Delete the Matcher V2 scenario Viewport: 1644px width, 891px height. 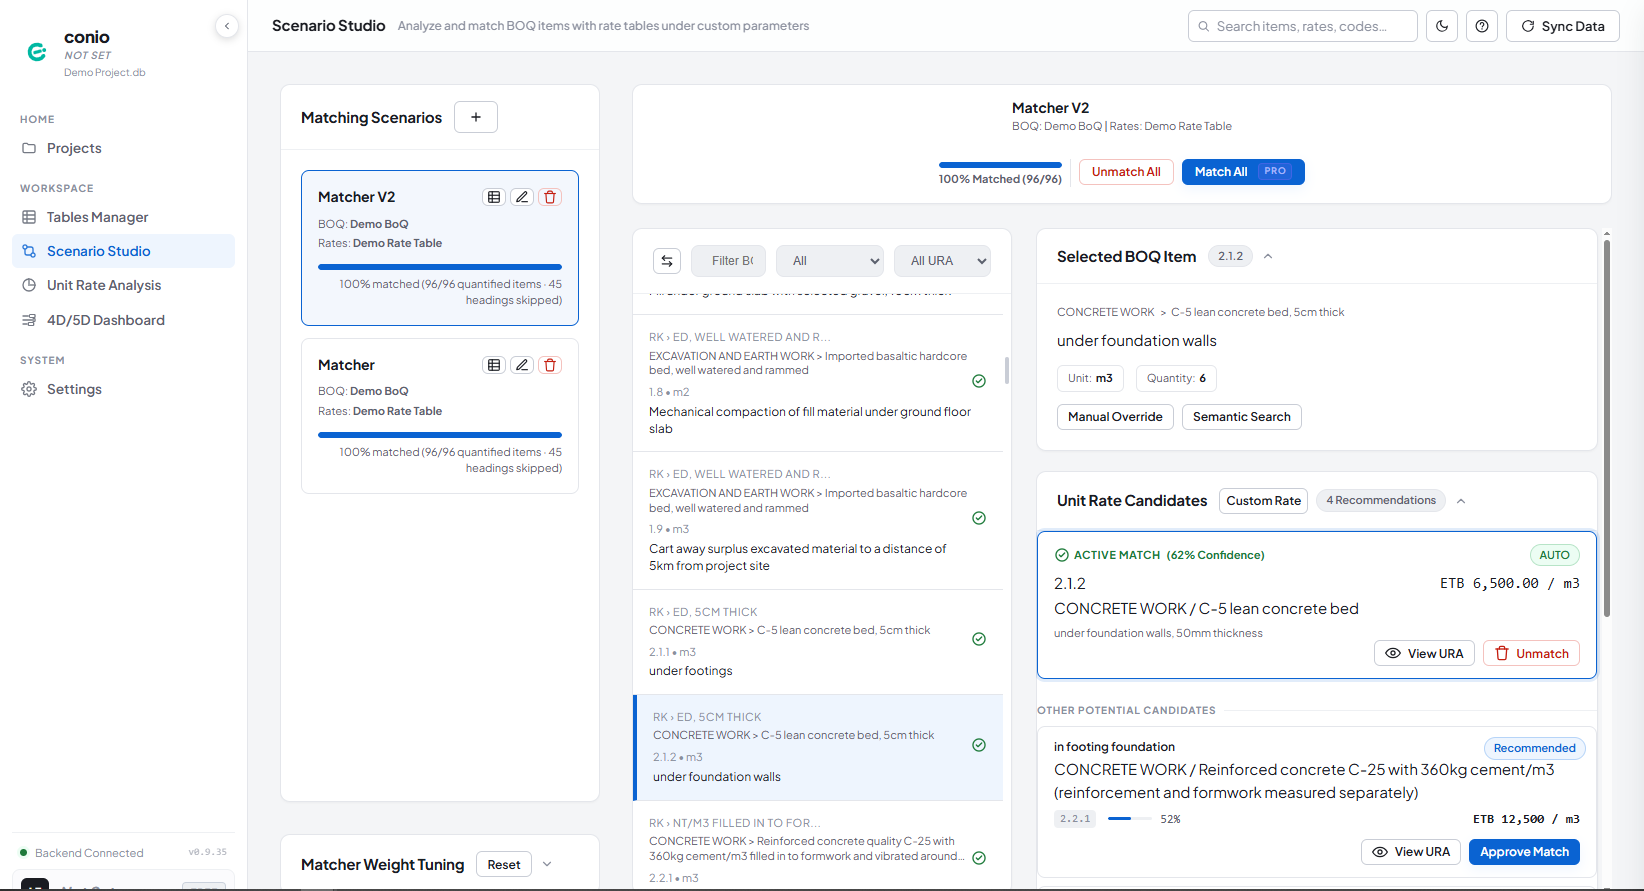(550, 197)
